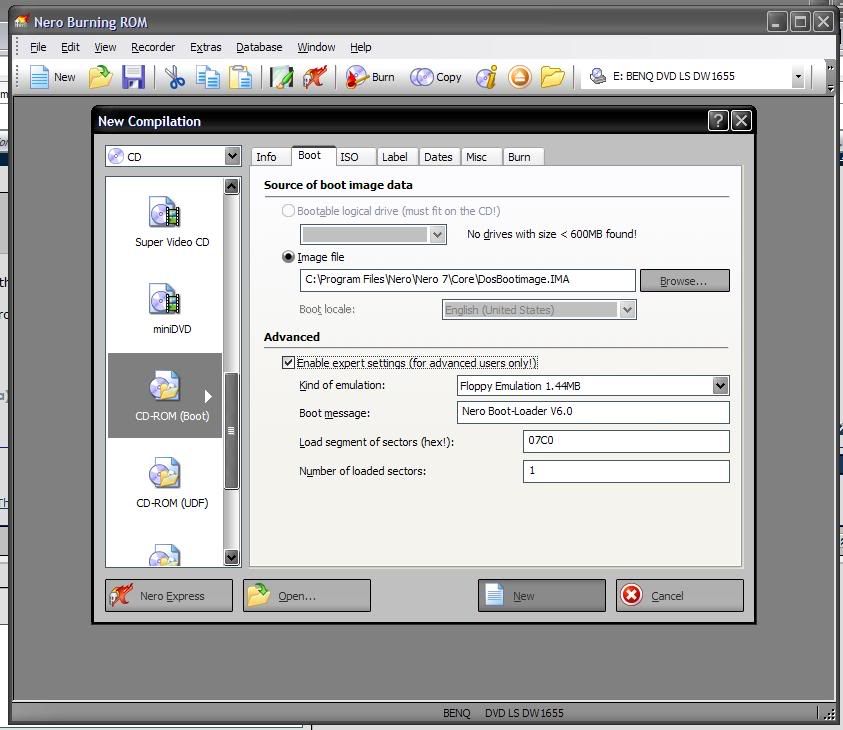
Task: Open the View menu
Action: (105, 47)
